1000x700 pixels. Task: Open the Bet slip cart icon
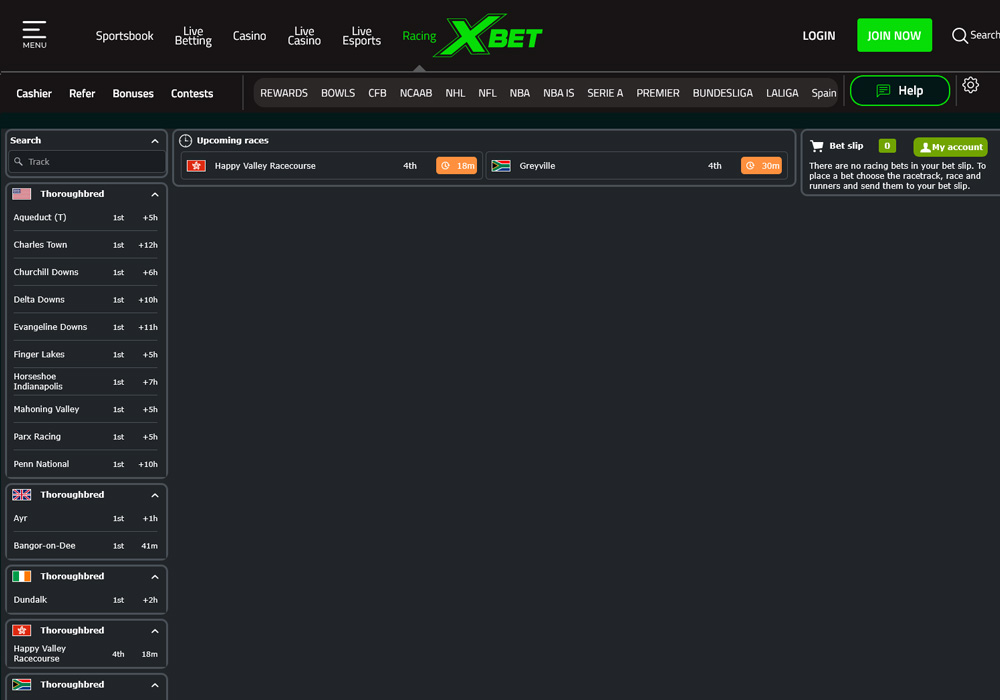[818, 145]
